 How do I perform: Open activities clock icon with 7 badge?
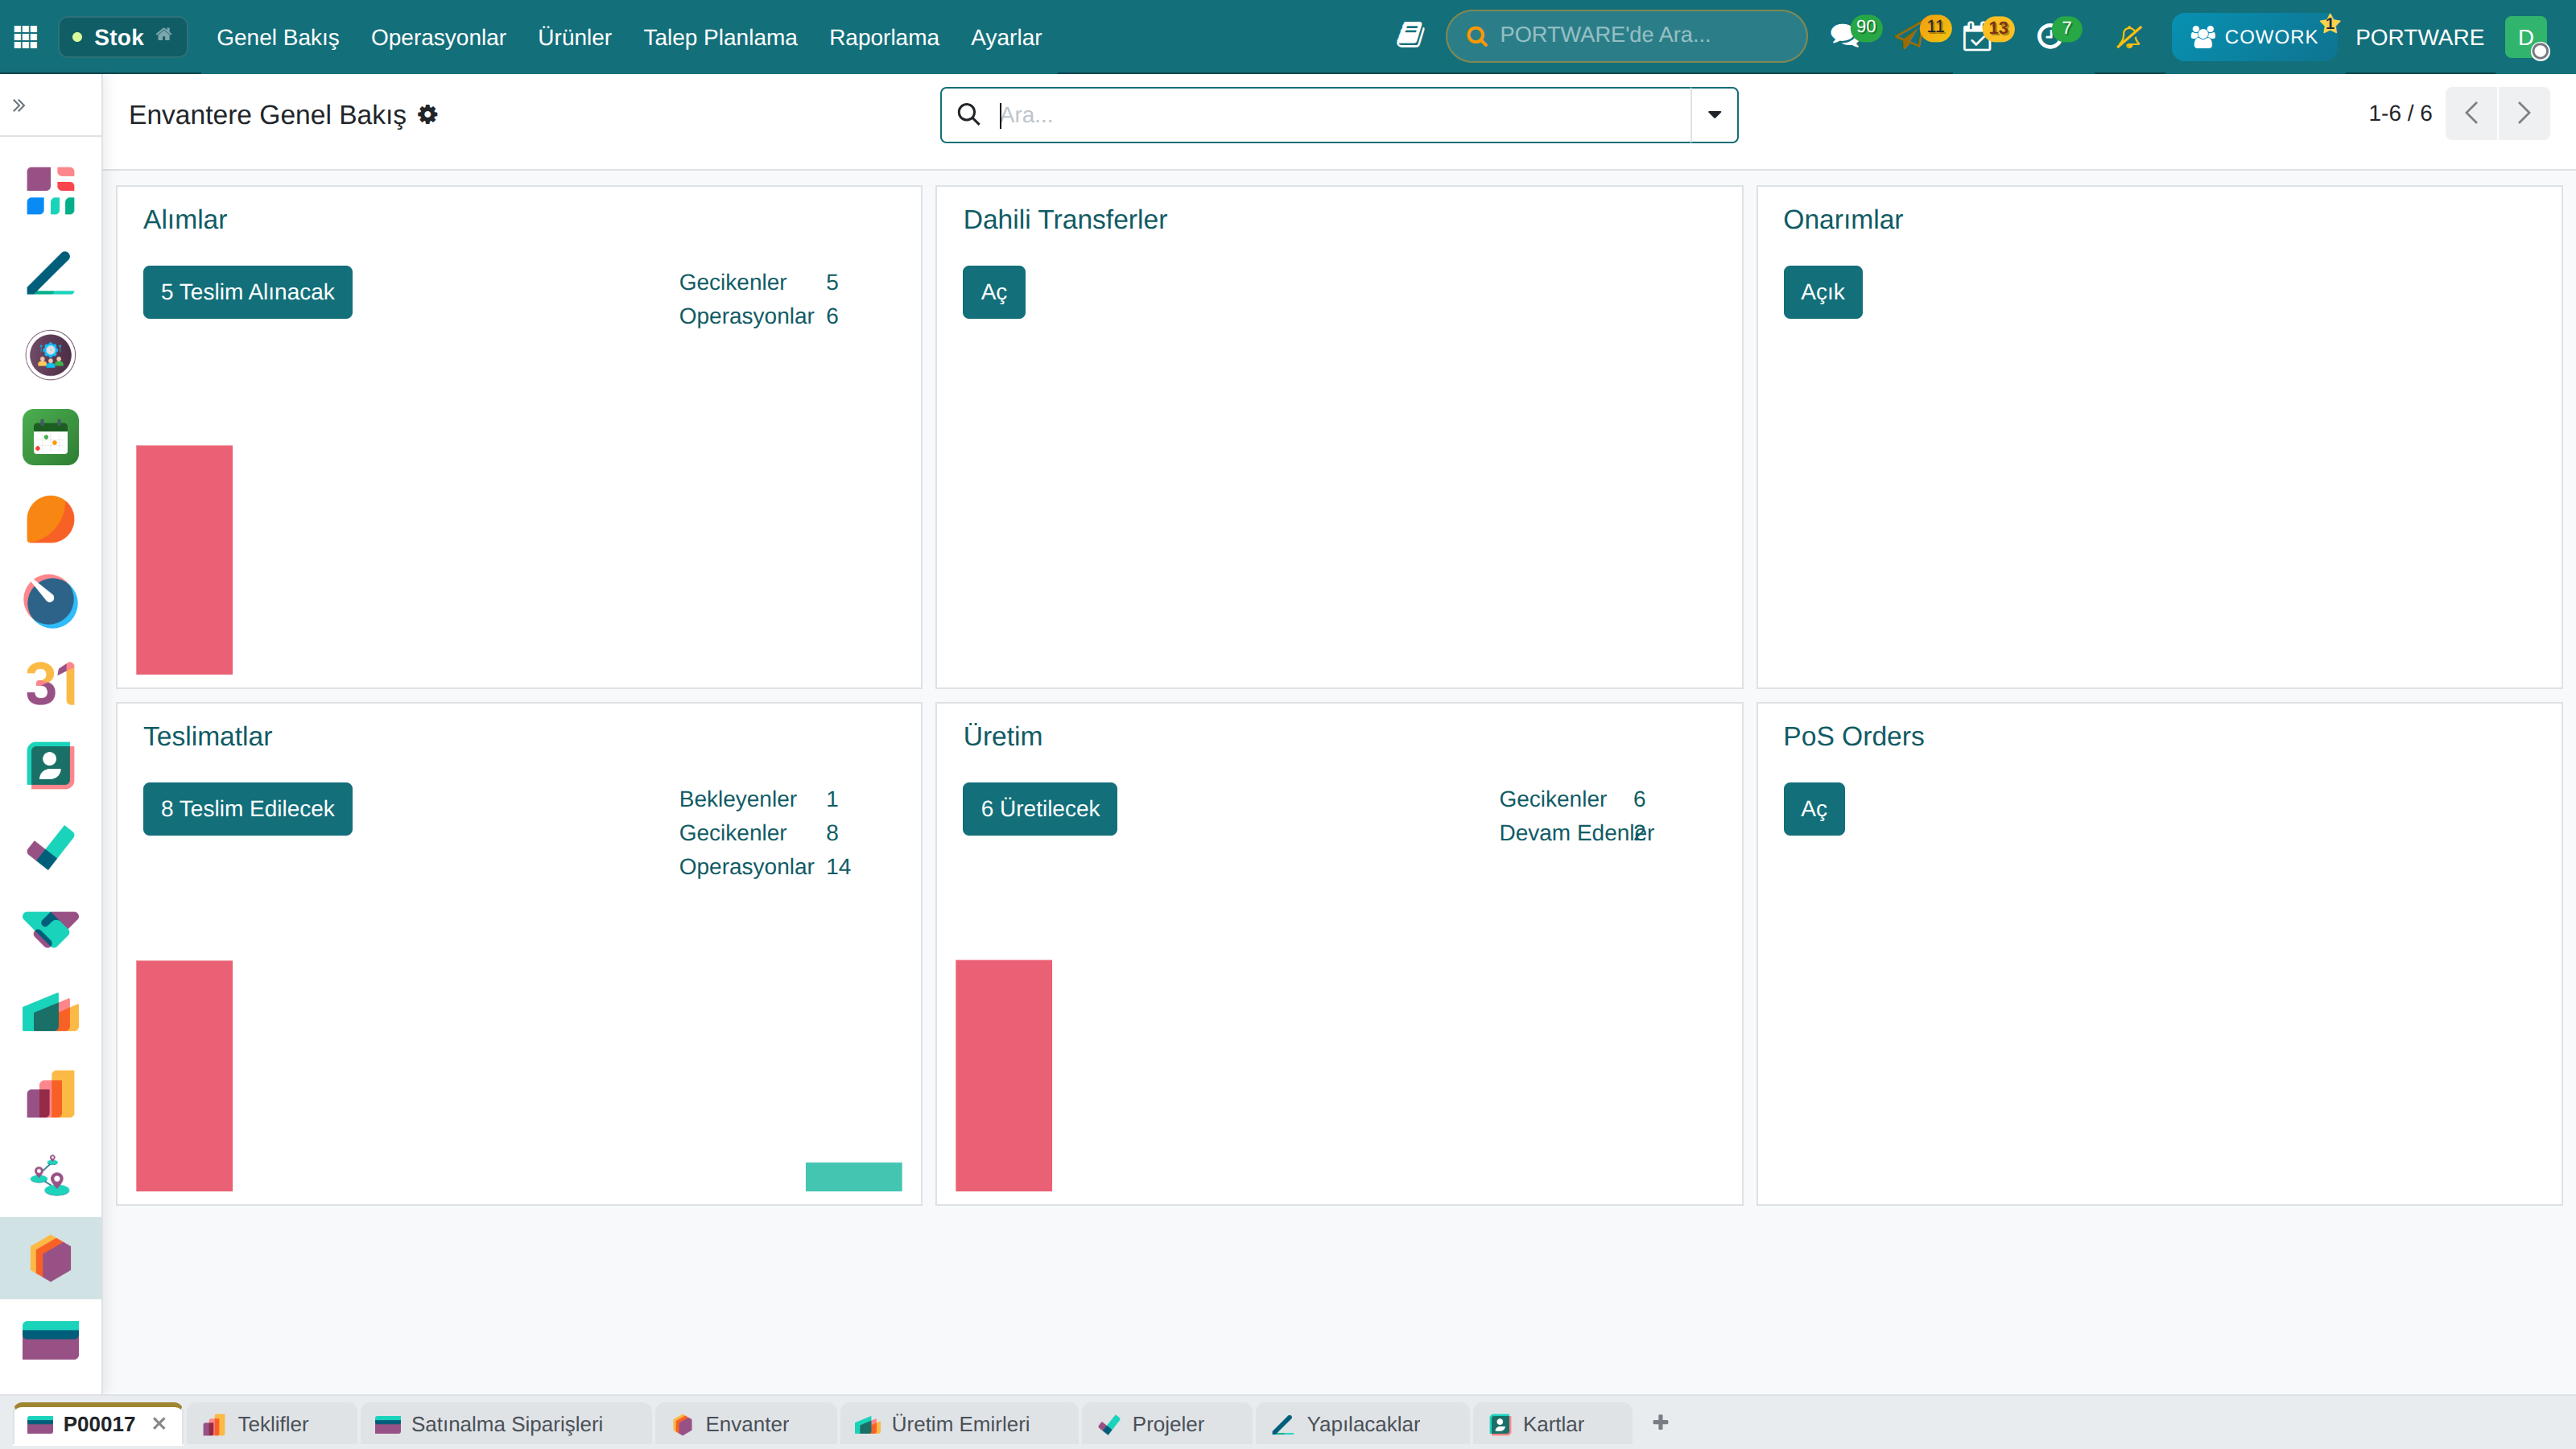click(x=2050, y=37)
